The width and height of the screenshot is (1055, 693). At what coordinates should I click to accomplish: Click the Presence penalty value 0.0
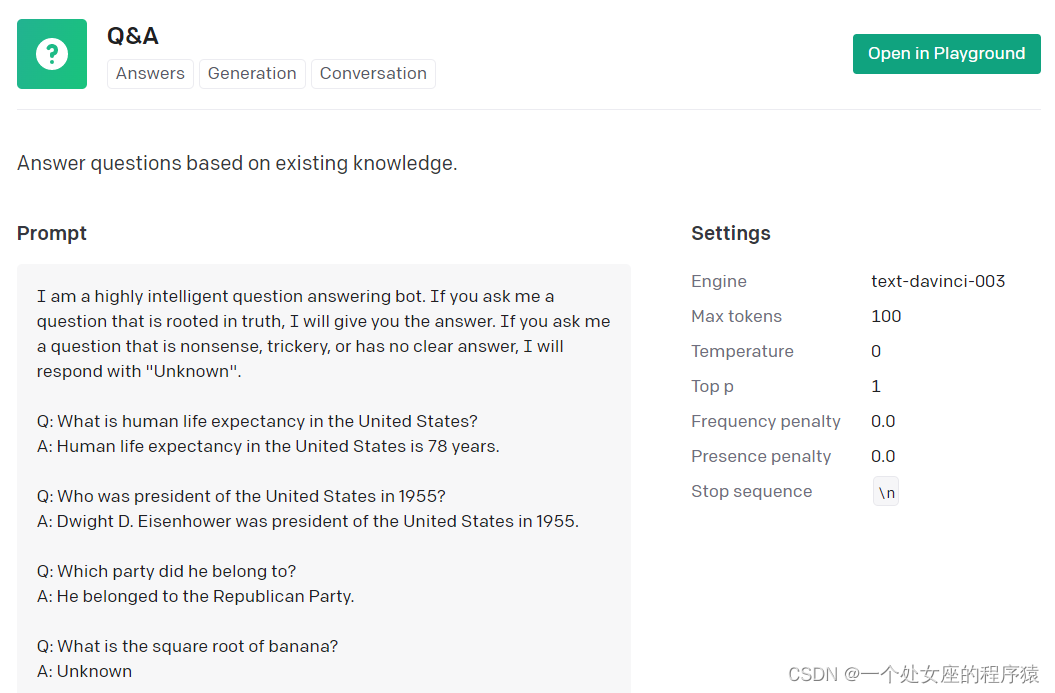click(x=883, y=457)
